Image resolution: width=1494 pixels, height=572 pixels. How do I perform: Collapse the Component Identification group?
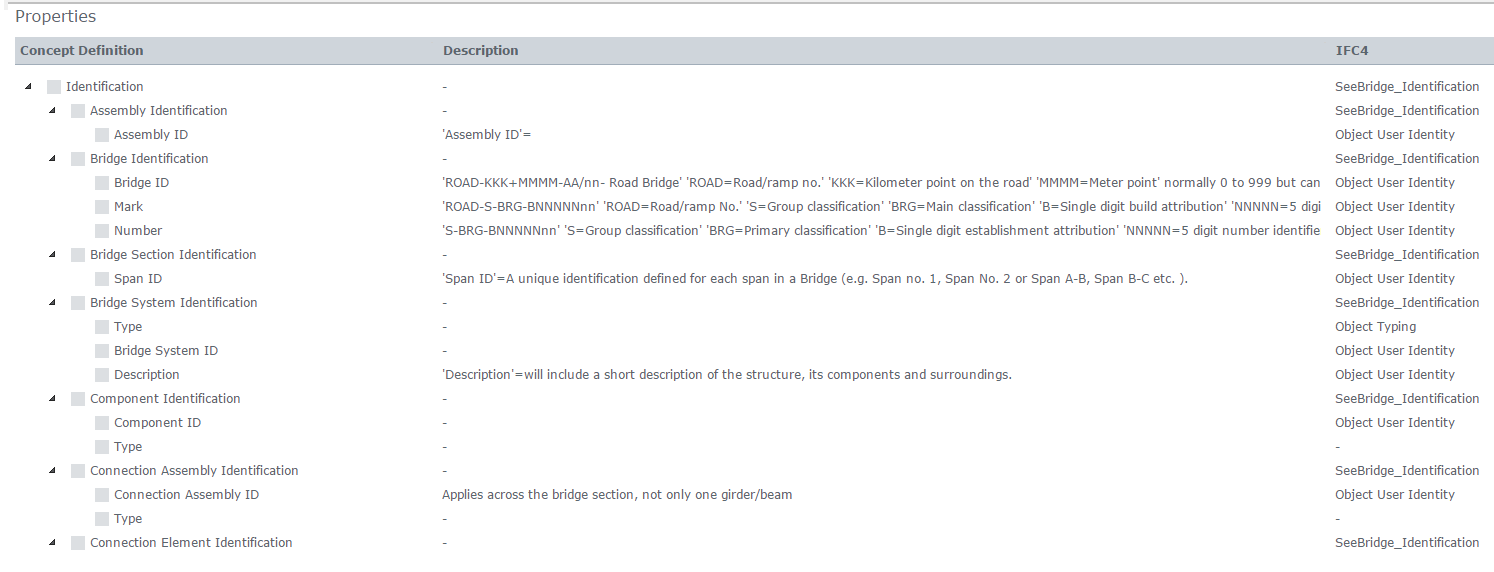click(x=52, y=398)
